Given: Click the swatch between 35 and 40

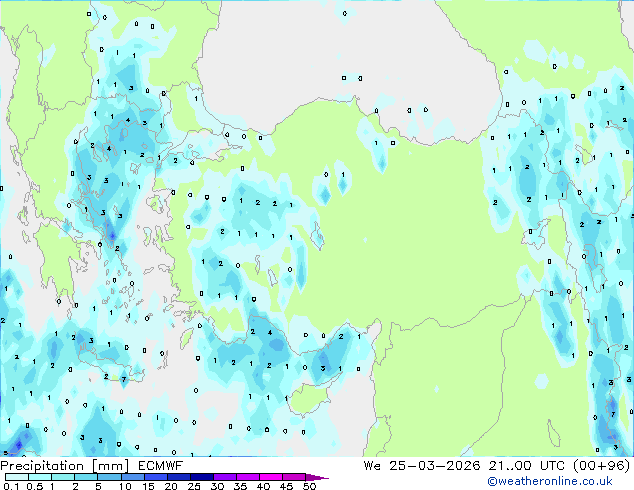Looking at the screenshot, I should (248, 477).
